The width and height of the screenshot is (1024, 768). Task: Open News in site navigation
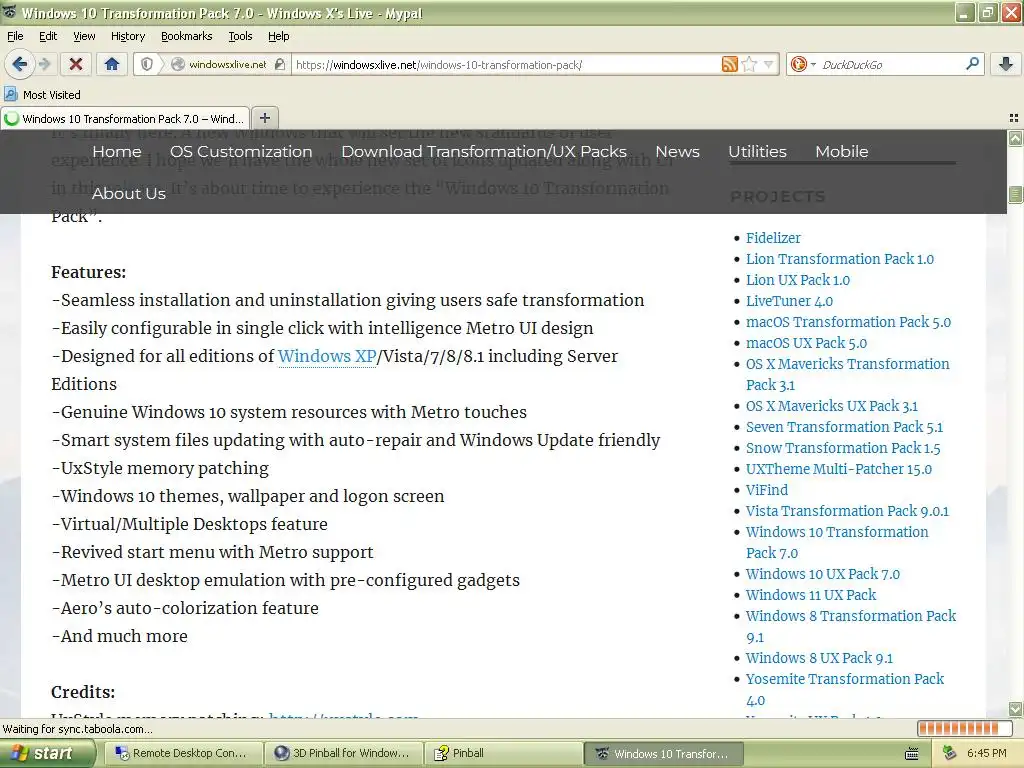pos(677,152)
